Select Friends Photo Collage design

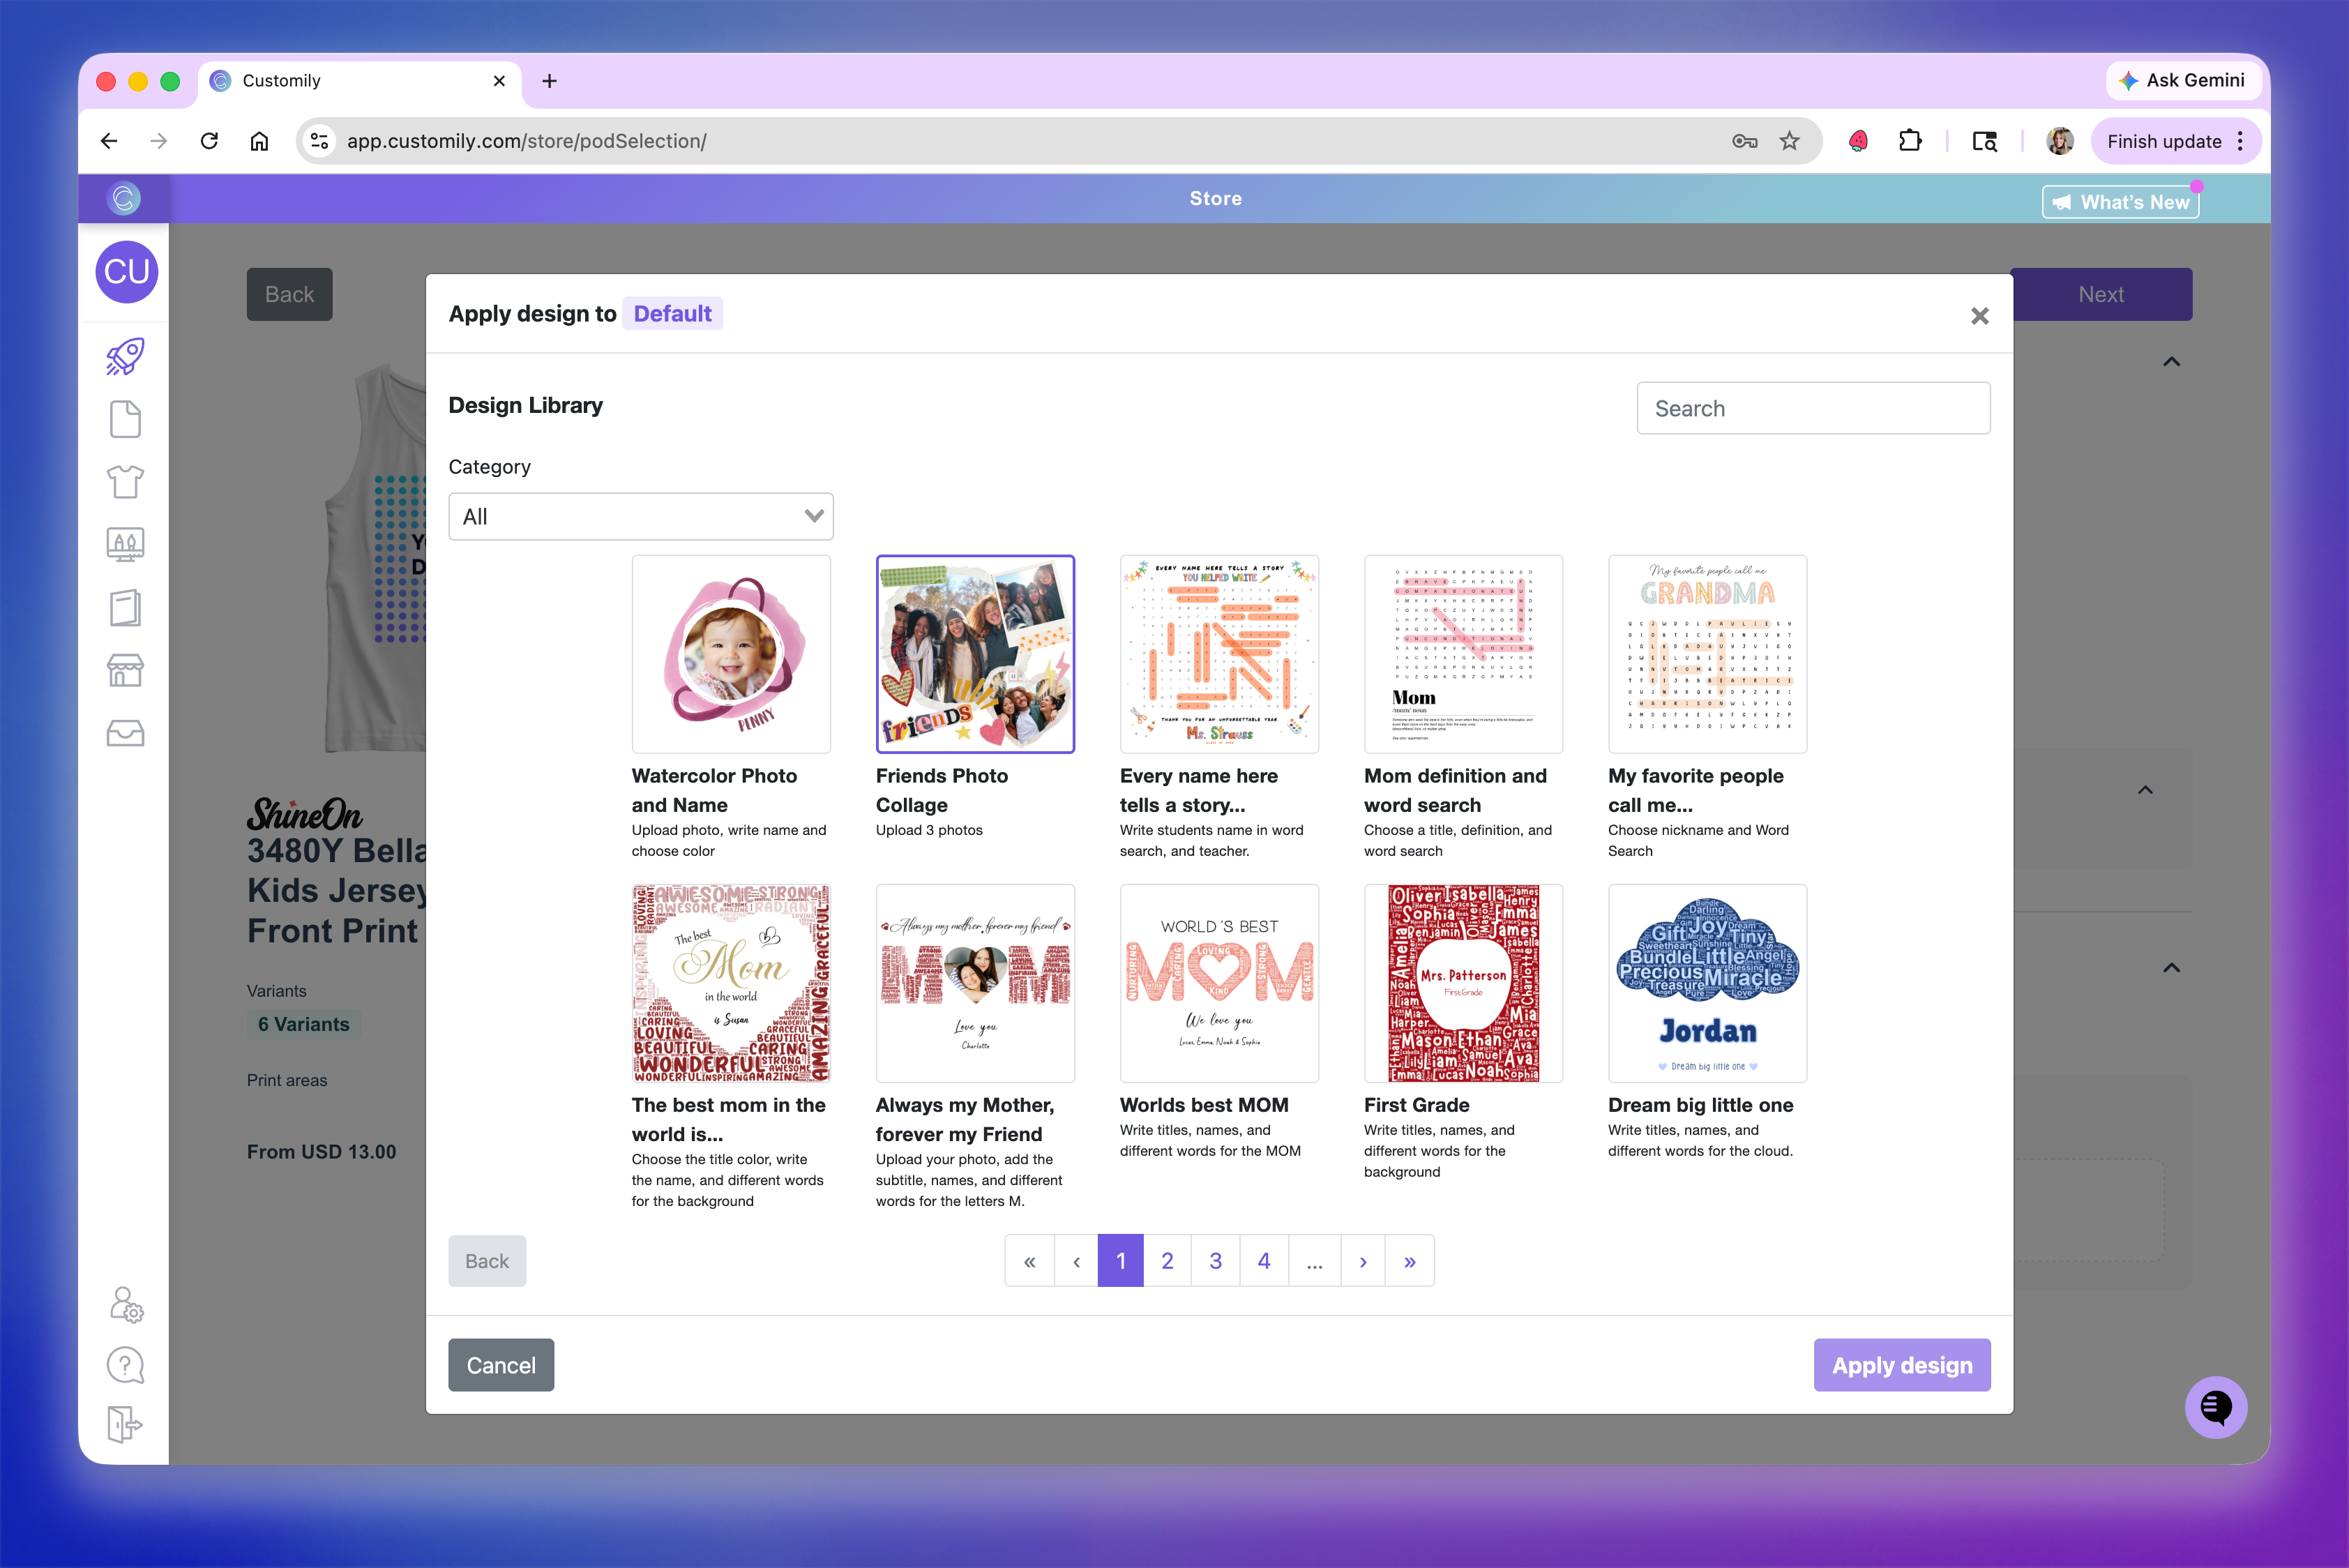coord(975,654)
